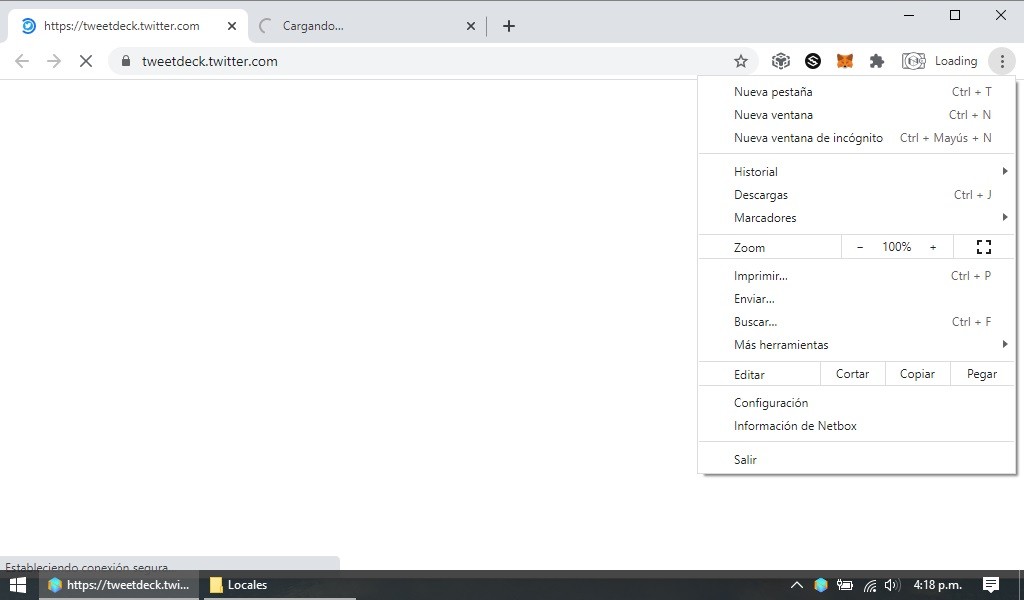Click the tweetdeck browser taskbar button
Screen dimensions: 1024x600
119,585
